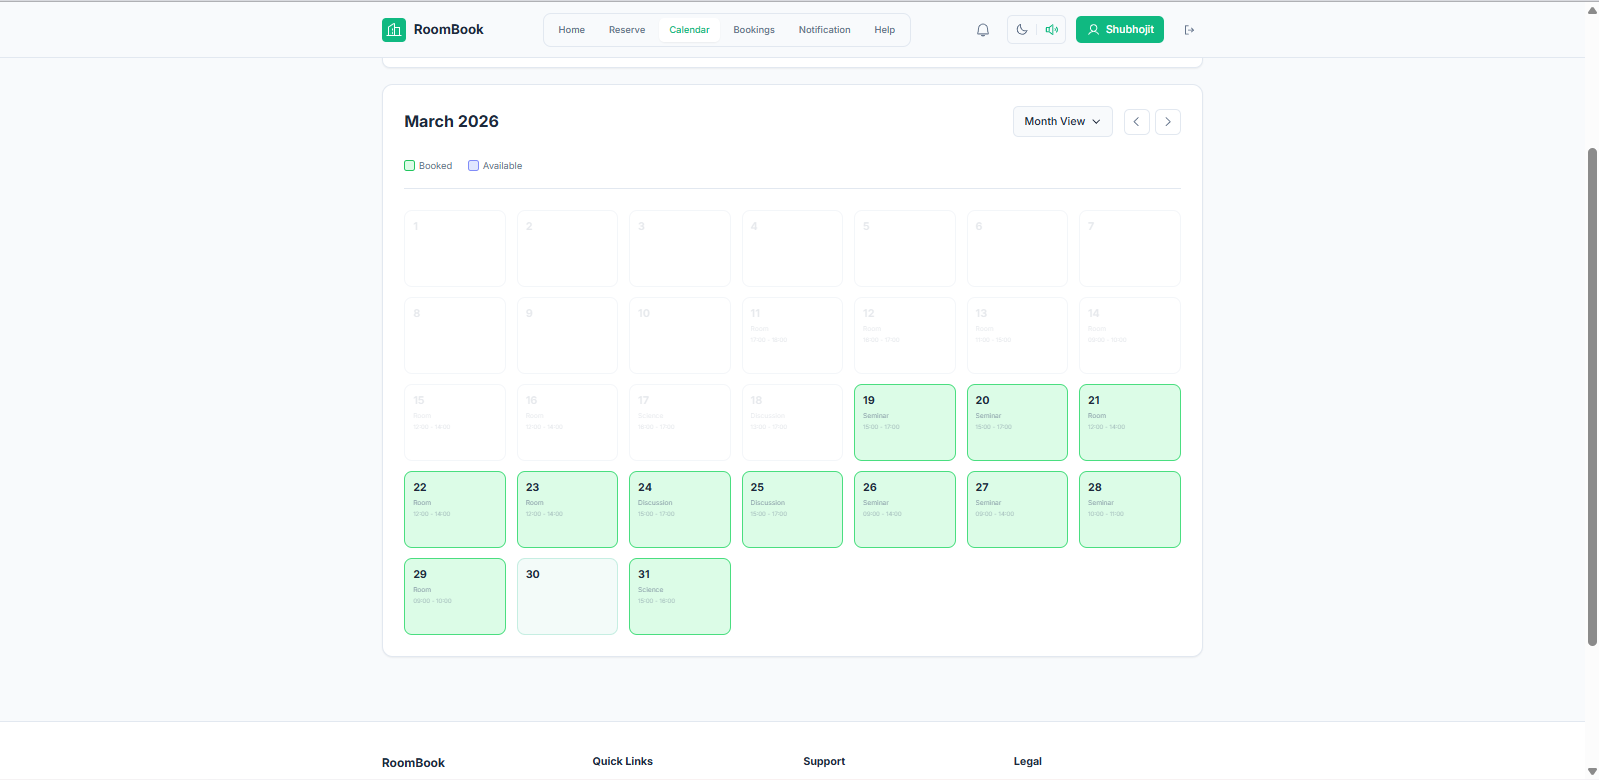The image size is (1599, 780).
Task: Click the green Booked legend swatch
Action: point(409,166)
